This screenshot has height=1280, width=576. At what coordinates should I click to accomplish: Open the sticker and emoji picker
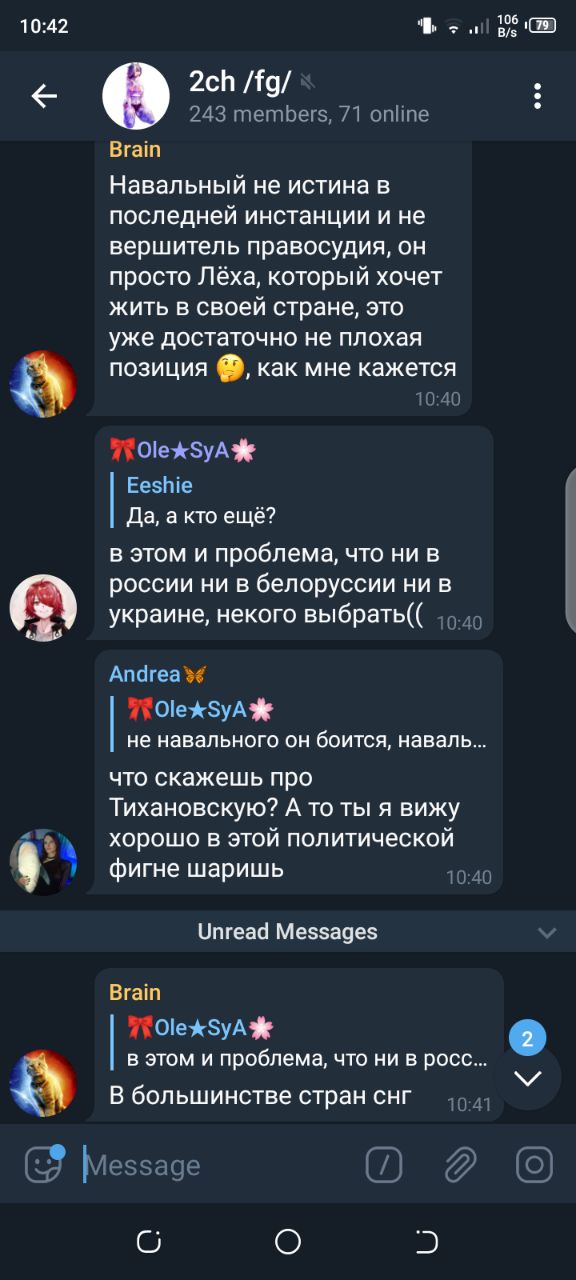pyautogui.click(x=43, y=1164)
